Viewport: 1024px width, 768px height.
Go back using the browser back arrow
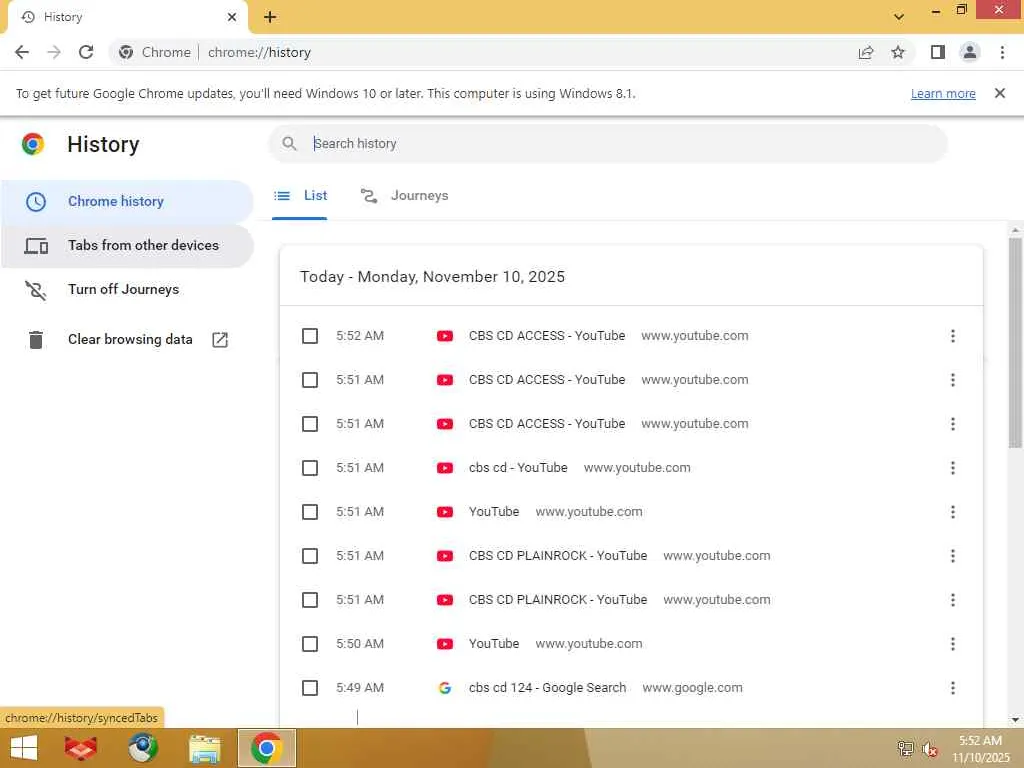[x=22, y=52]
